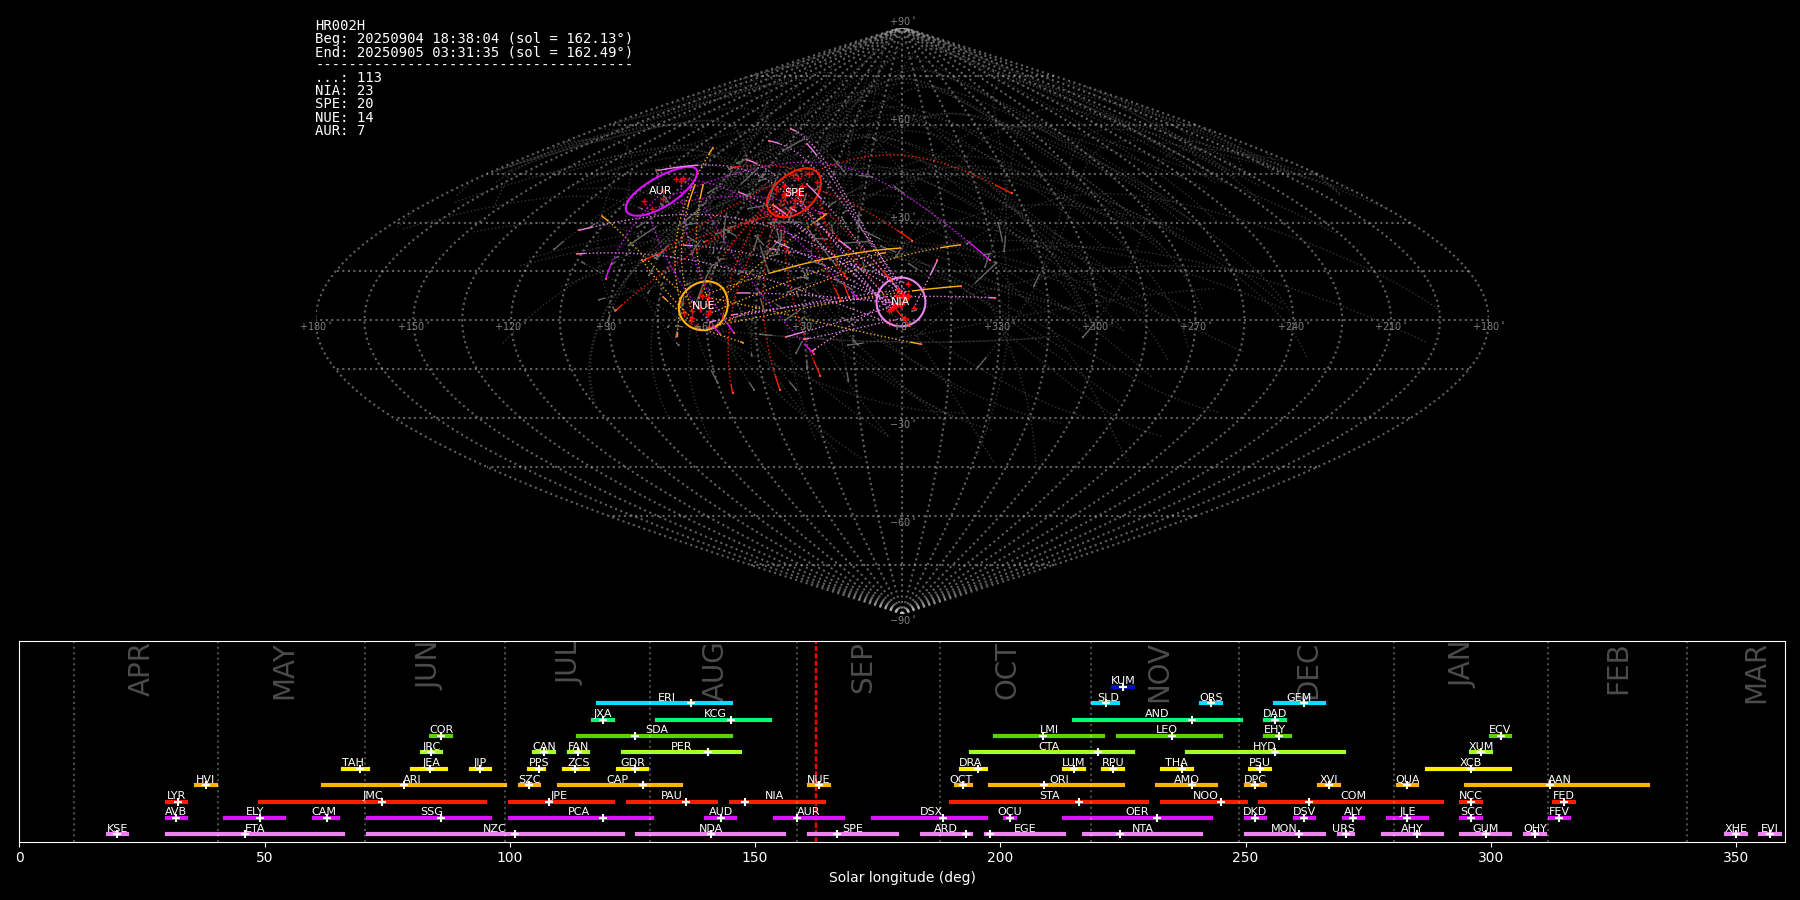Select the AND shower bar
Viewport: 1800px width, 900px height.
tap(1157, 720)
